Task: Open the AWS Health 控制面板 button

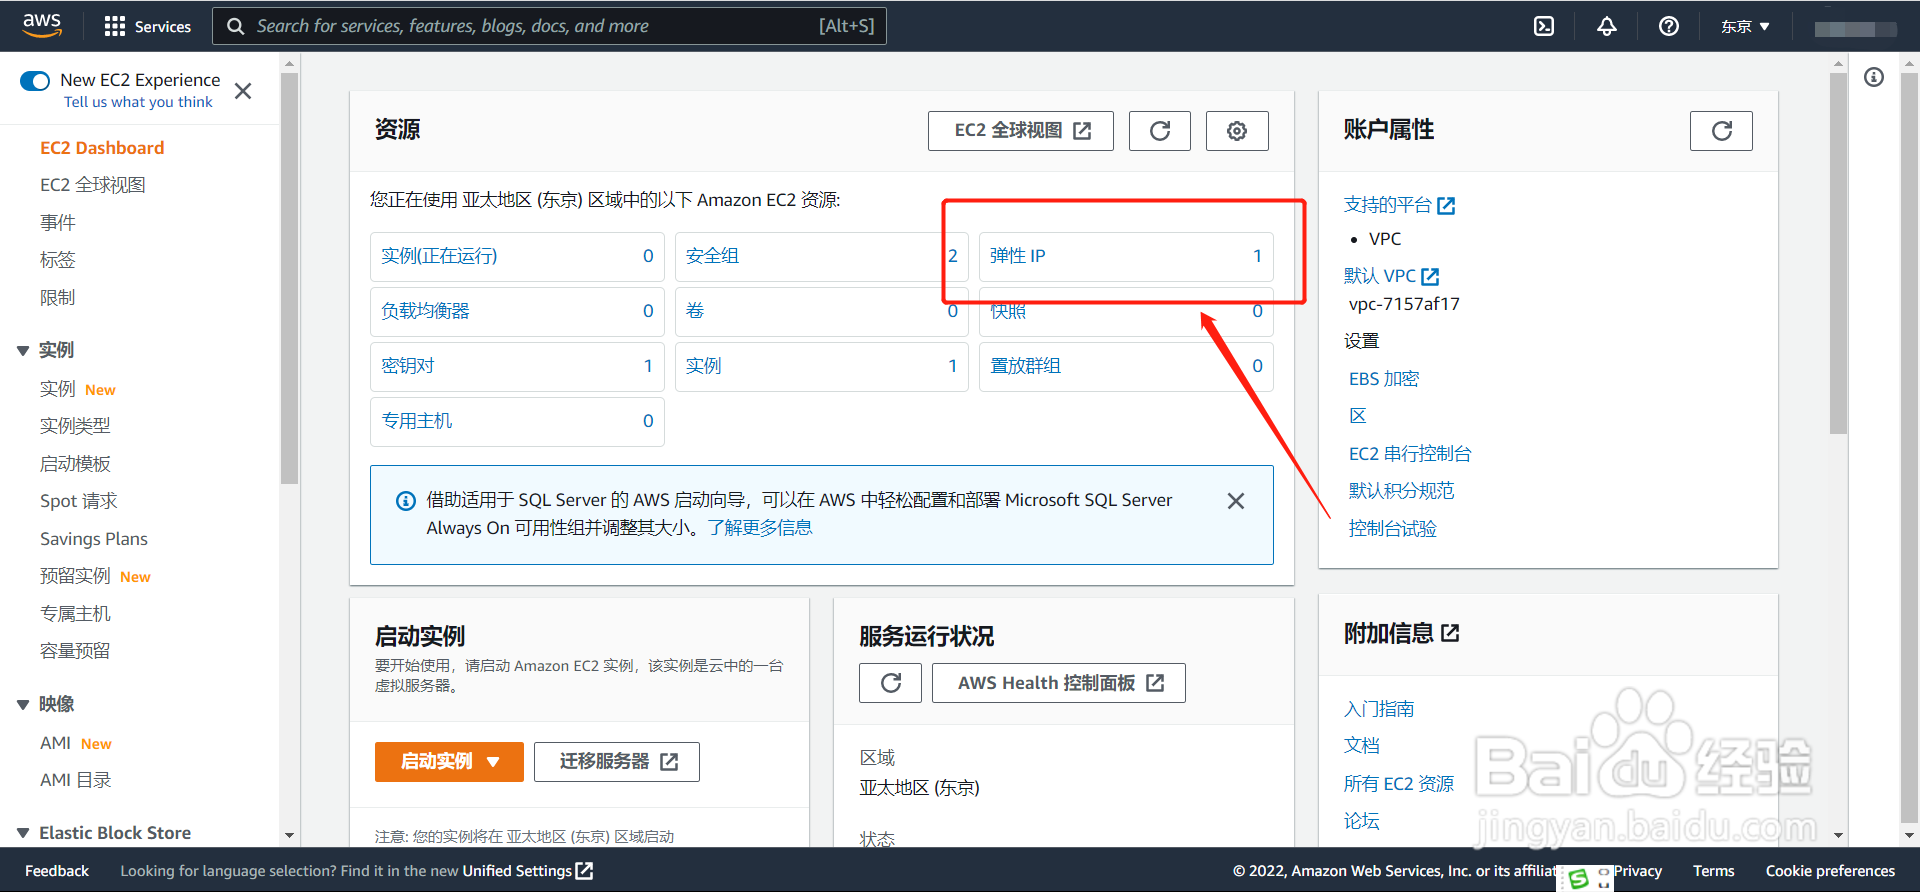Action: click(x=1058, y=683)
